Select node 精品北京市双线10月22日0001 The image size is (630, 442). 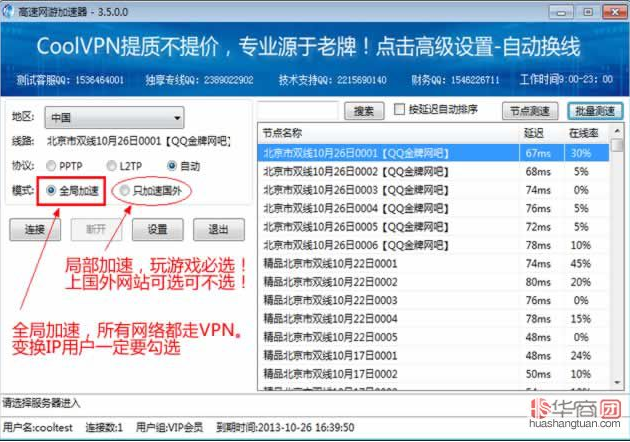click(433, 264)
